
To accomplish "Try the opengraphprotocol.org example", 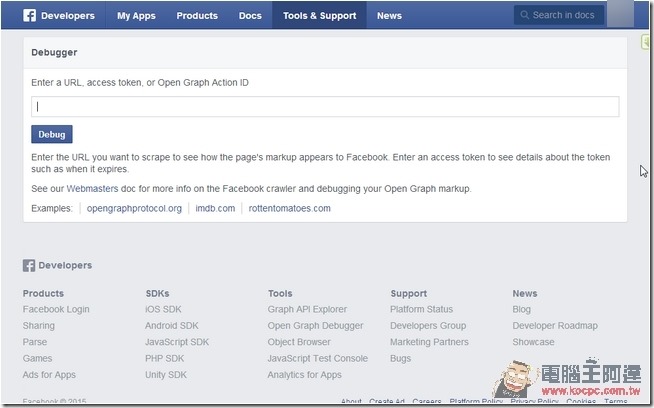I will [134, 208].
